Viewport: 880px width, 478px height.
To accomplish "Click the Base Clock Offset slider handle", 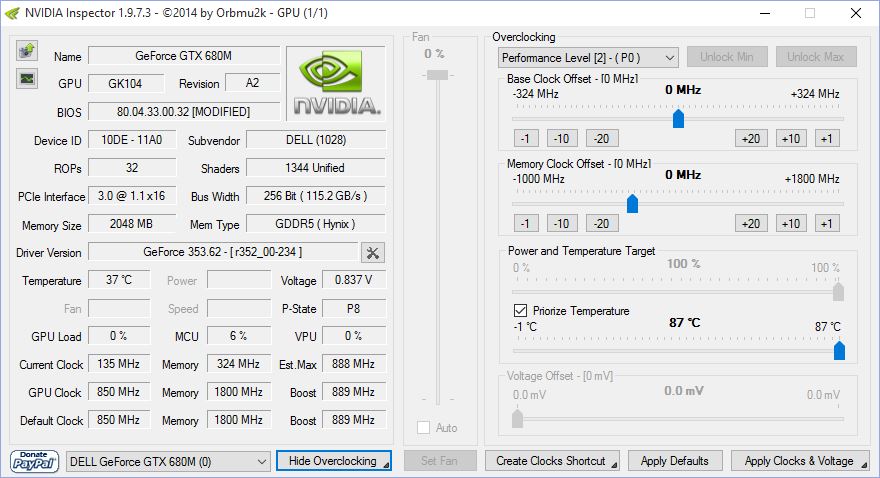I will click(x=679, y=119).
